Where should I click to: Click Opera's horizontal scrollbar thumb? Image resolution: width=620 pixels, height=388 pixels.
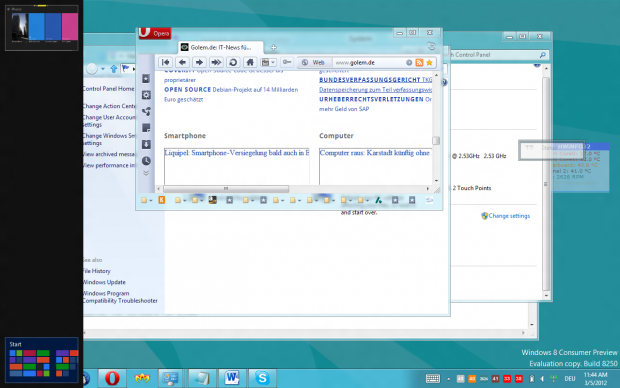226,189
